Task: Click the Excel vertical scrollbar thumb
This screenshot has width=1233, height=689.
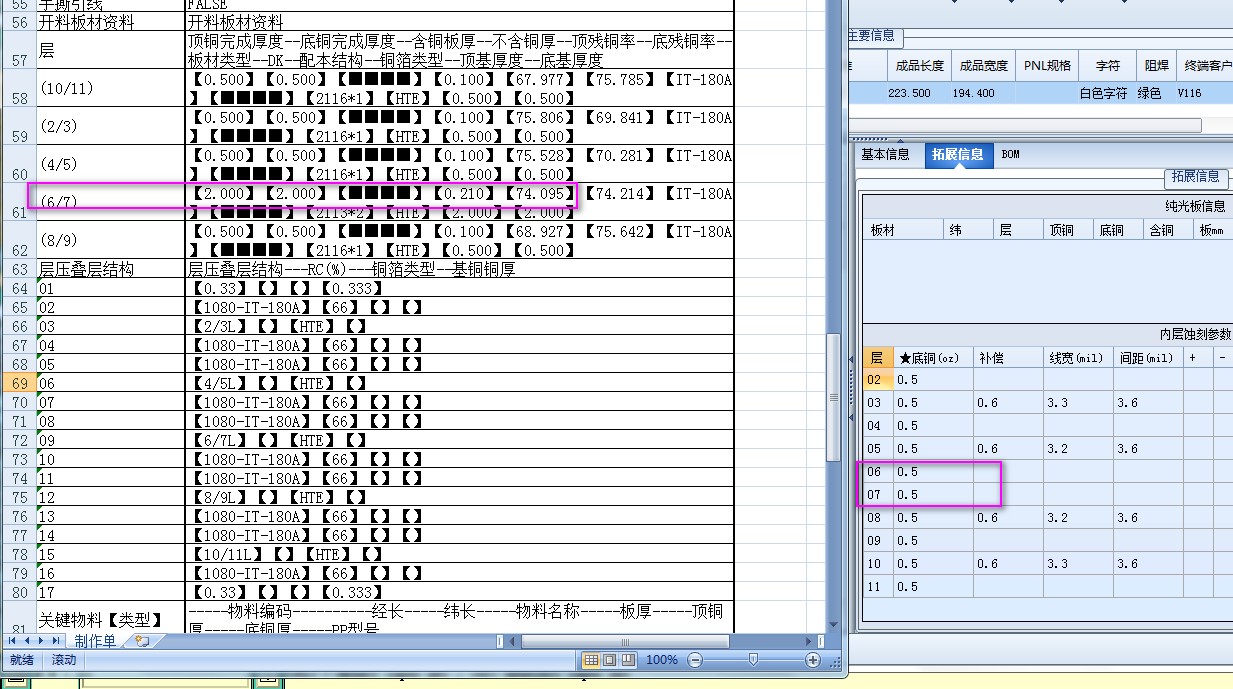Action: click(834, 398)
